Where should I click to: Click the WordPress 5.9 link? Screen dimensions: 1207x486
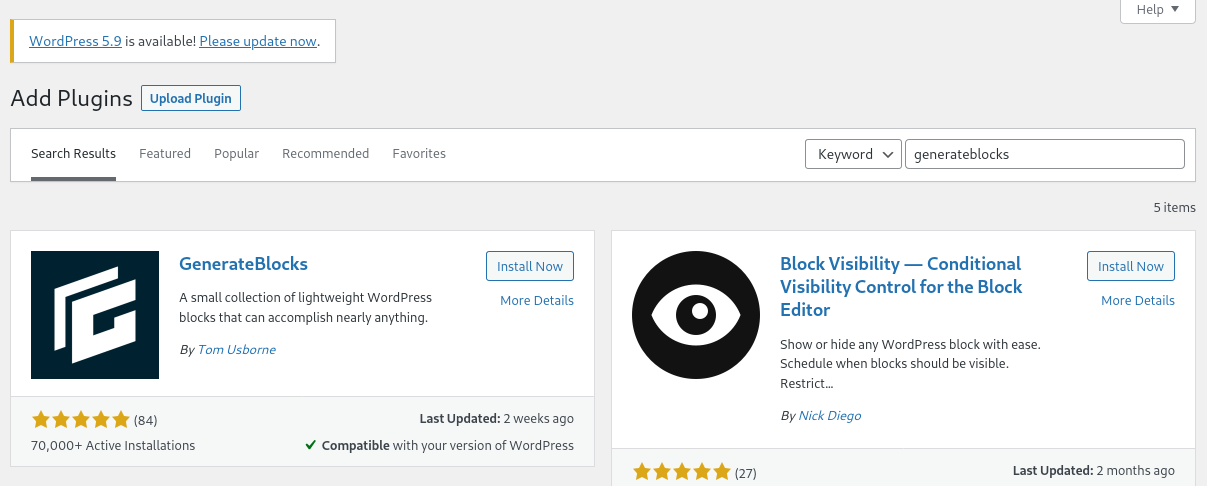coord(75,42)
